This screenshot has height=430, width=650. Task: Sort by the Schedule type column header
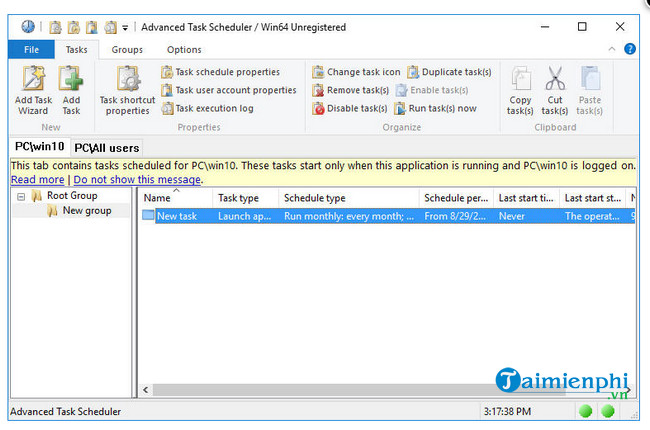[x=349, y=198]
